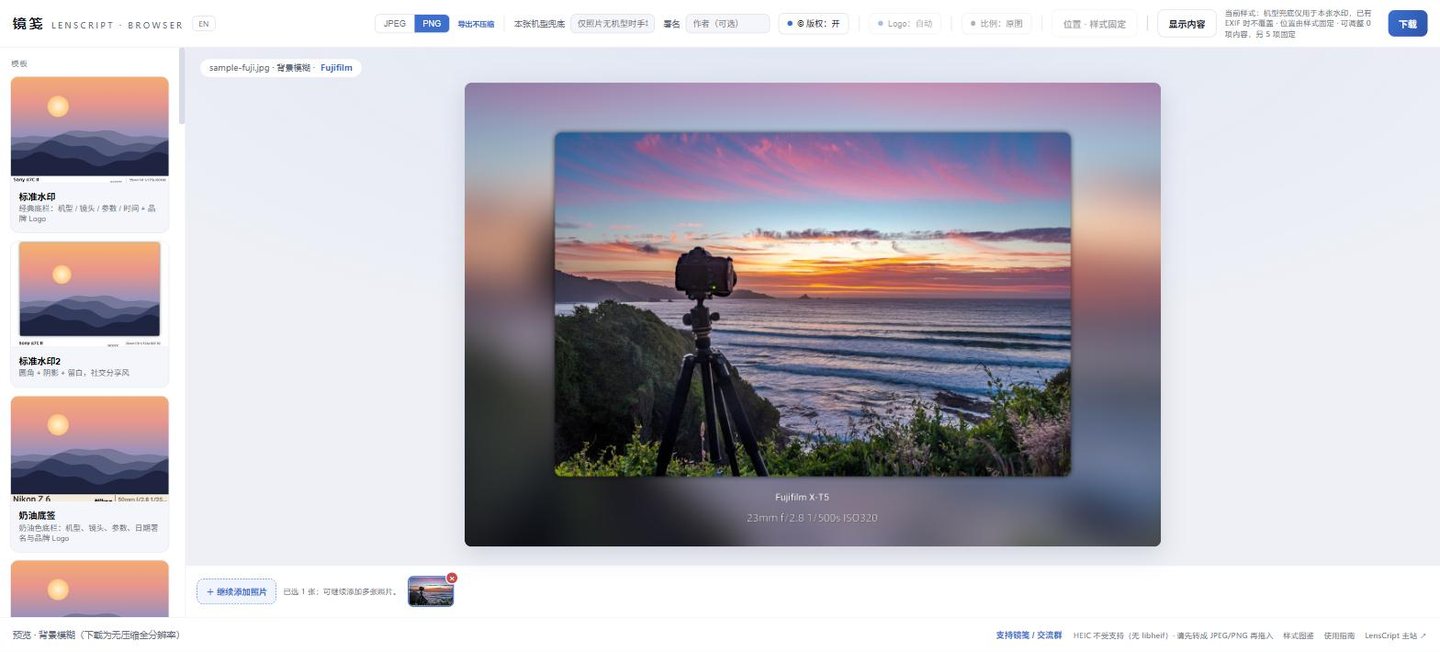This screenshot has height=652, width=1440.
Task: Click 继续添加照片 add photos button
Action: (x=236, y=592)
